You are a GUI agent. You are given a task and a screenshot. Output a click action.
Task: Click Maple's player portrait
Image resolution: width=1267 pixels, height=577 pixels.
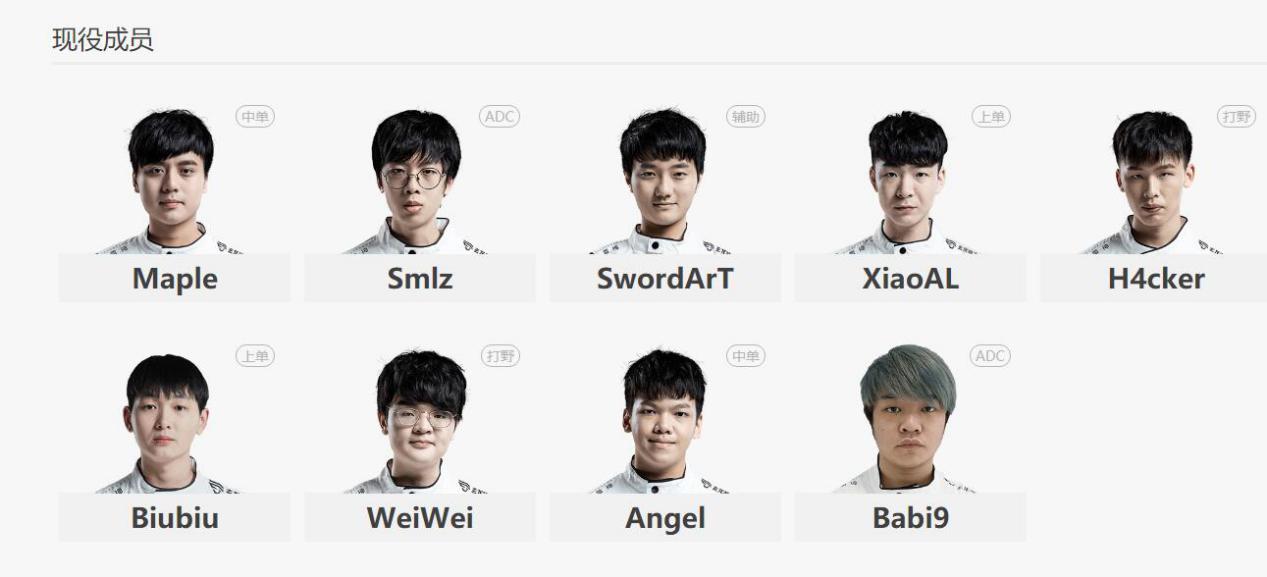click(173, 180)
